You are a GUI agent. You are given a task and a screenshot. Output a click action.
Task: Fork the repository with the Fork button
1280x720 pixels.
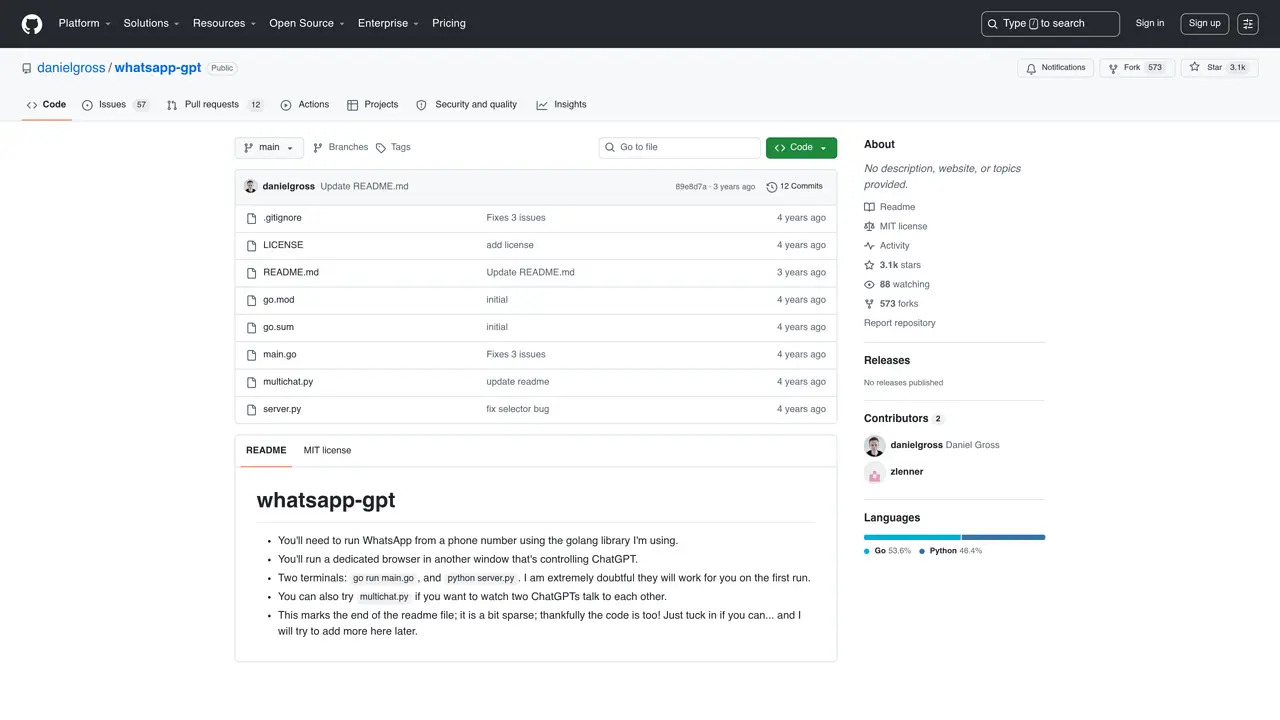(1136, 68)
